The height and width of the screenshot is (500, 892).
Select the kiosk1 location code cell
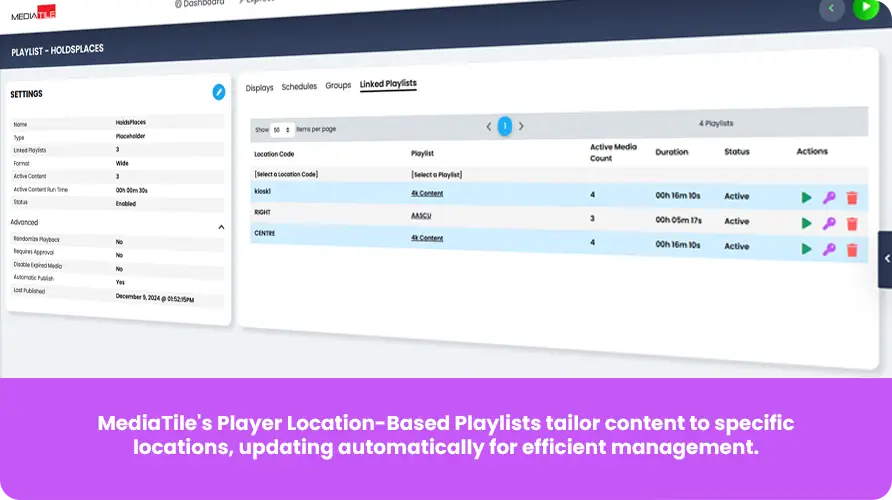click(x=262, y=191)
